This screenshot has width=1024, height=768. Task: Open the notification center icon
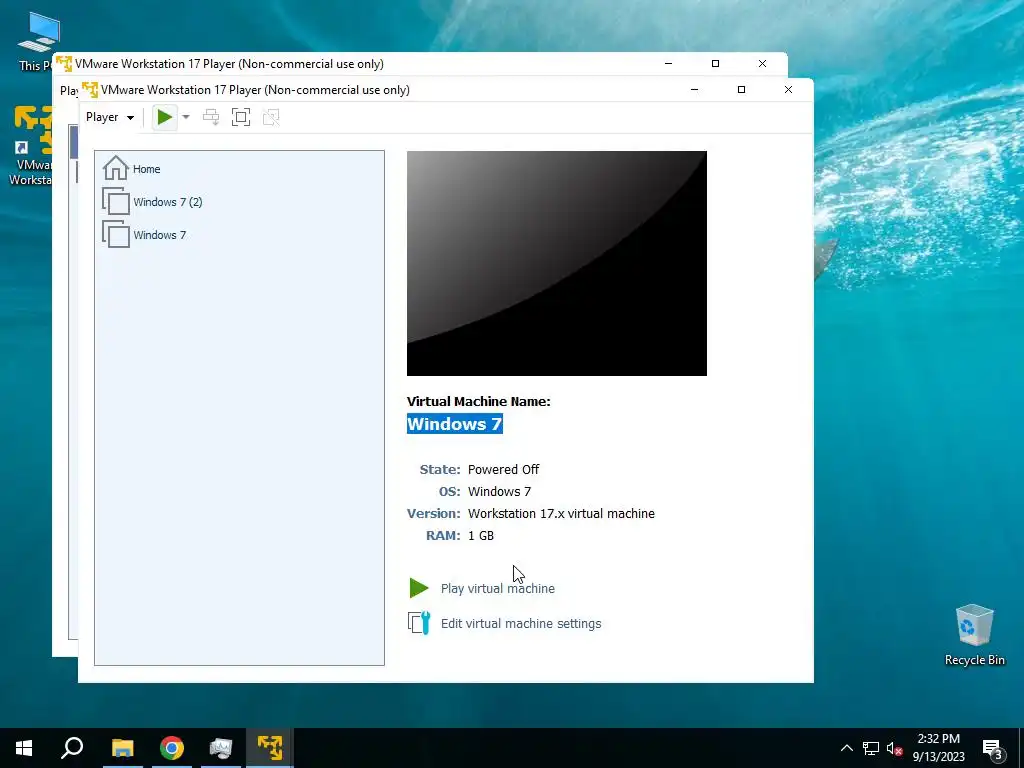pyautogui.click(x=993, y=748)
